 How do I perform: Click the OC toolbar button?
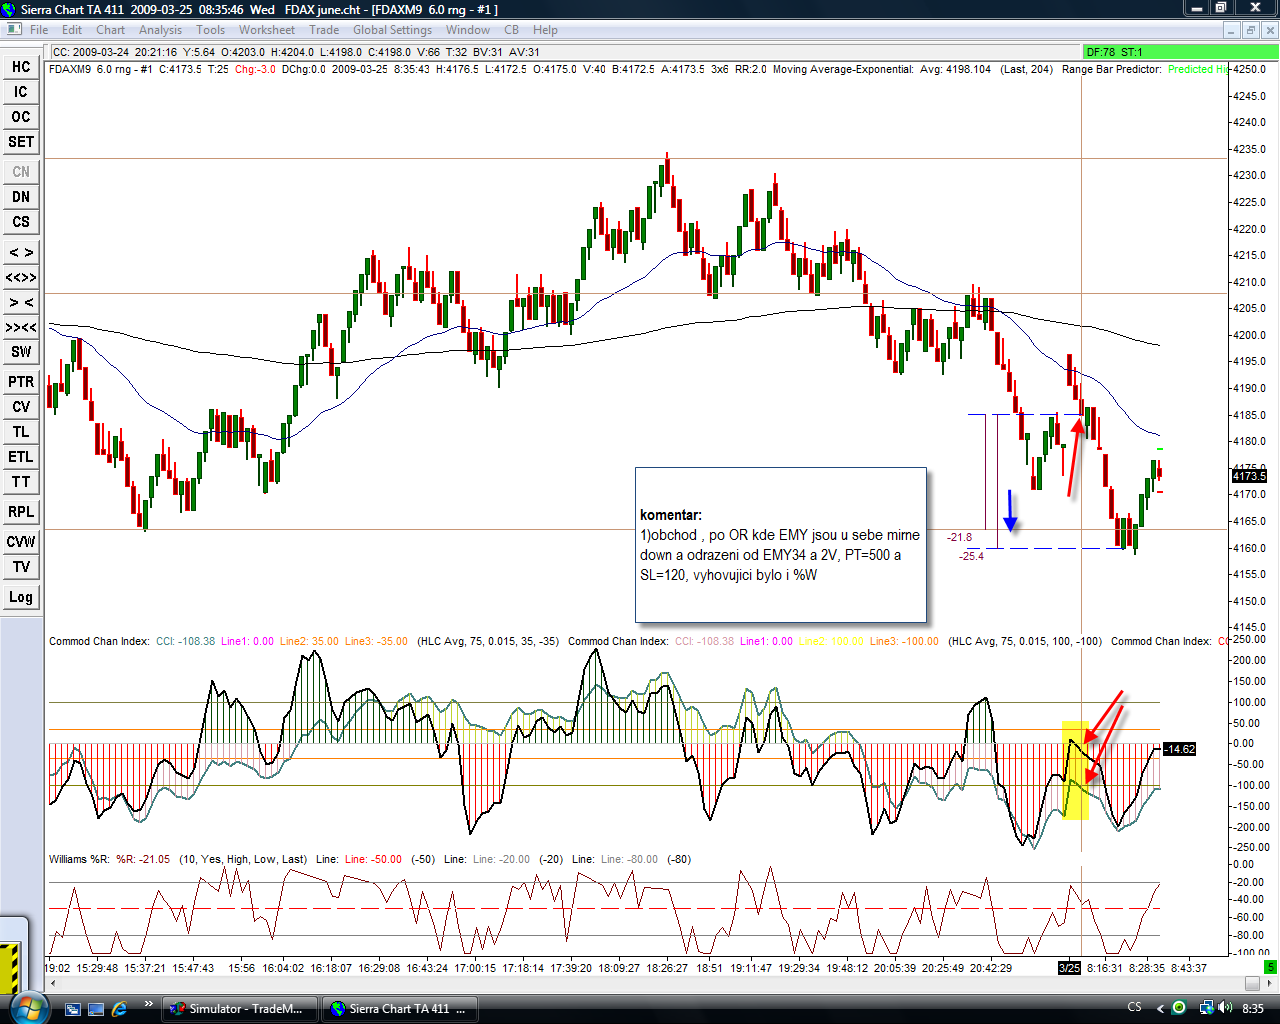point(21,117)
